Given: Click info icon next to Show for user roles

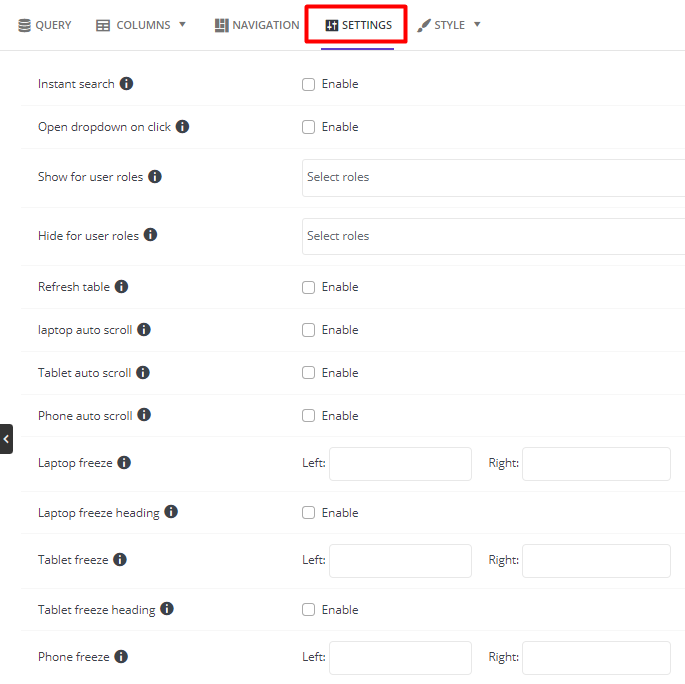Looking at the screenshot, I should (x=155, y=177).
